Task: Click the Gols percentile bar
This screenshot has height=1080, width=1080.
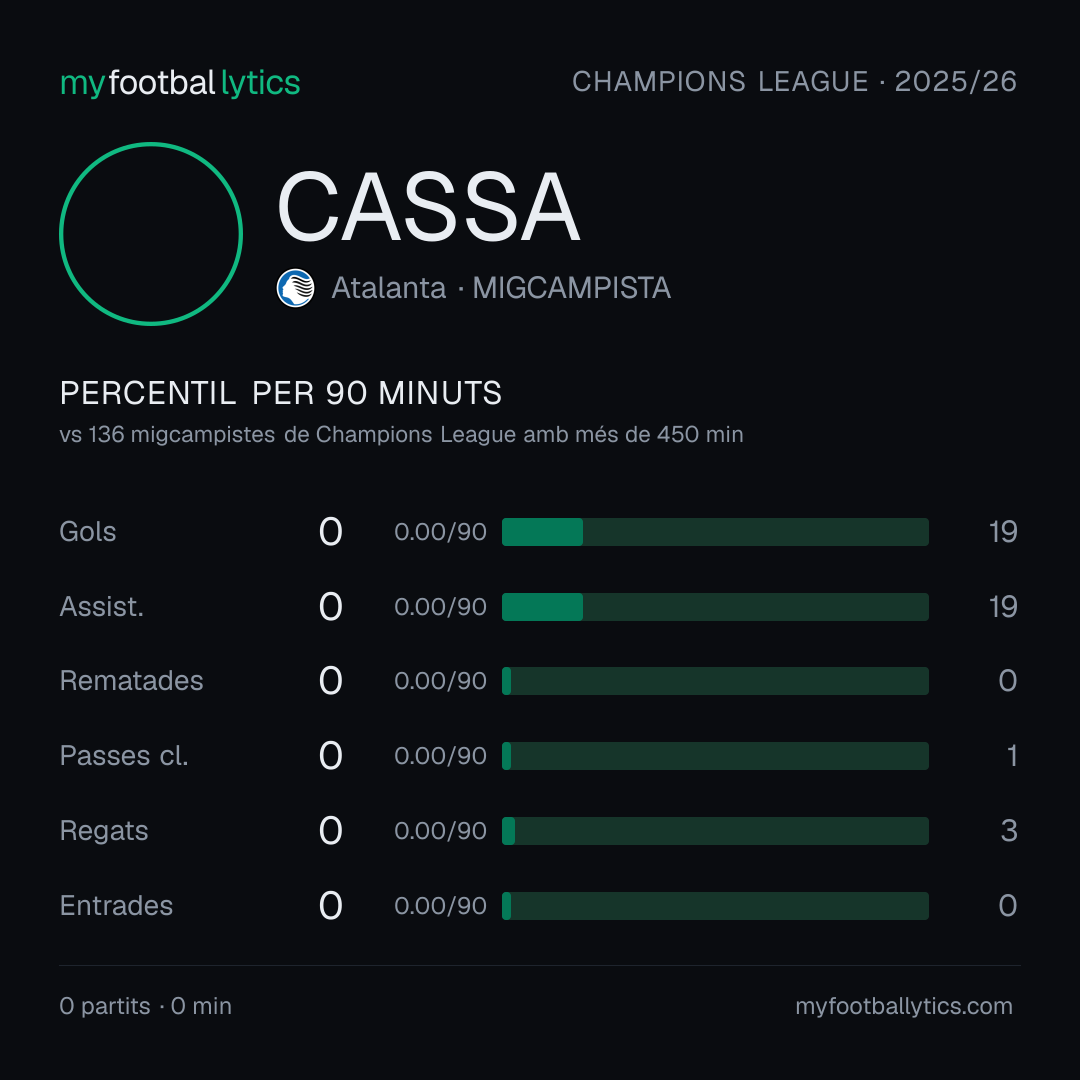Action: coord(715,532)
